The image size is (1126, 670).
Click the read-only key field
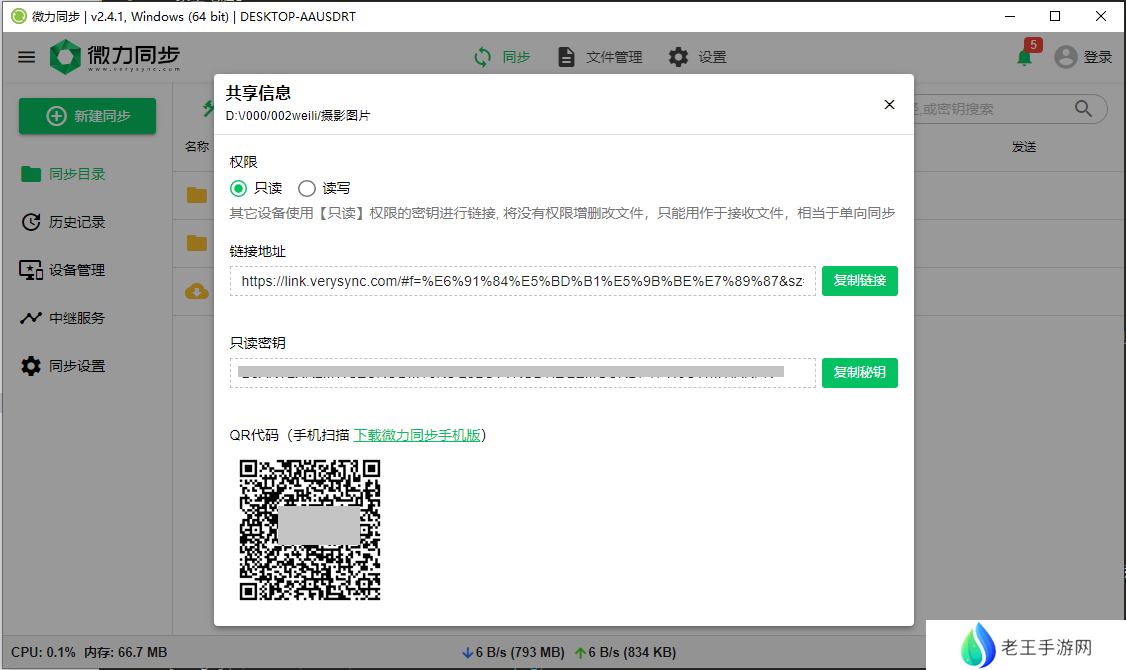(522, 373)
